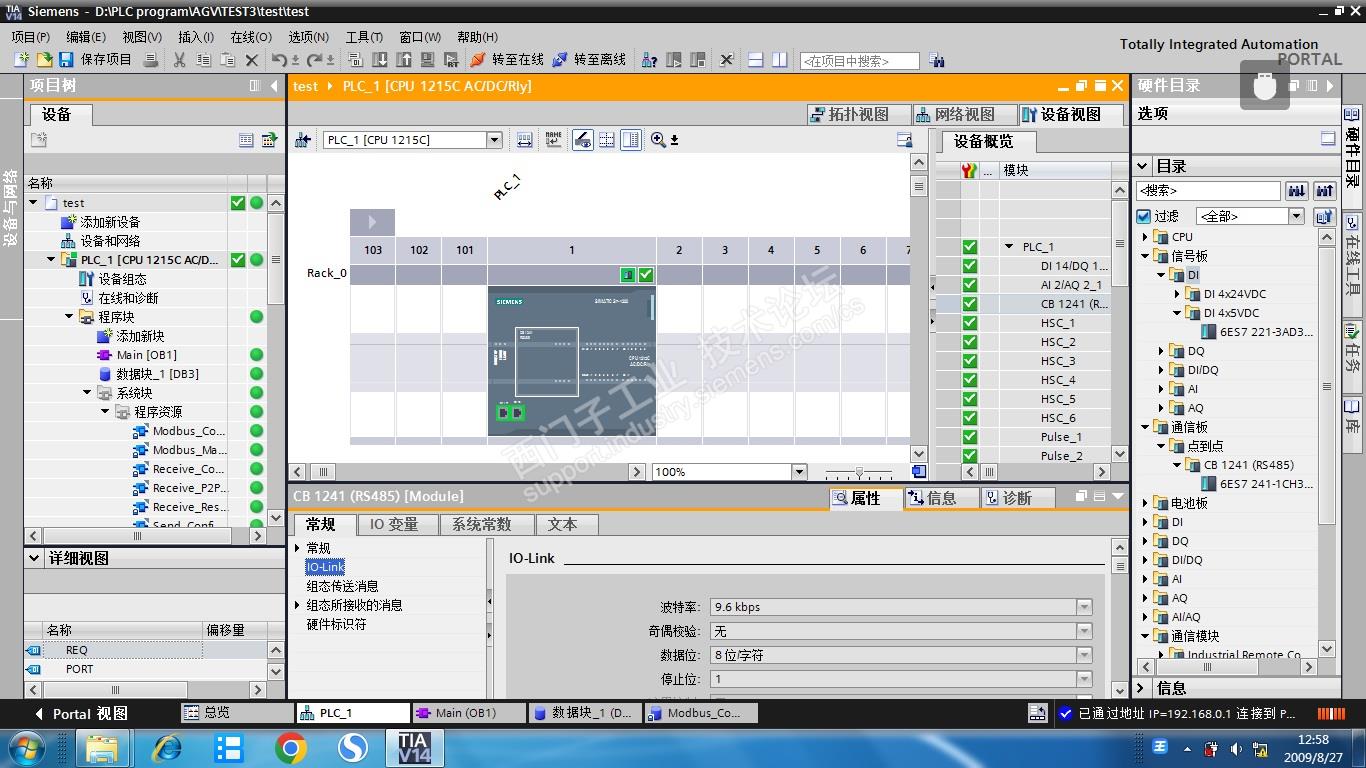This screenshot has height=768, width=1366.
Task: Click the new project icon in toolbar
Action: (x=22, y=60)
